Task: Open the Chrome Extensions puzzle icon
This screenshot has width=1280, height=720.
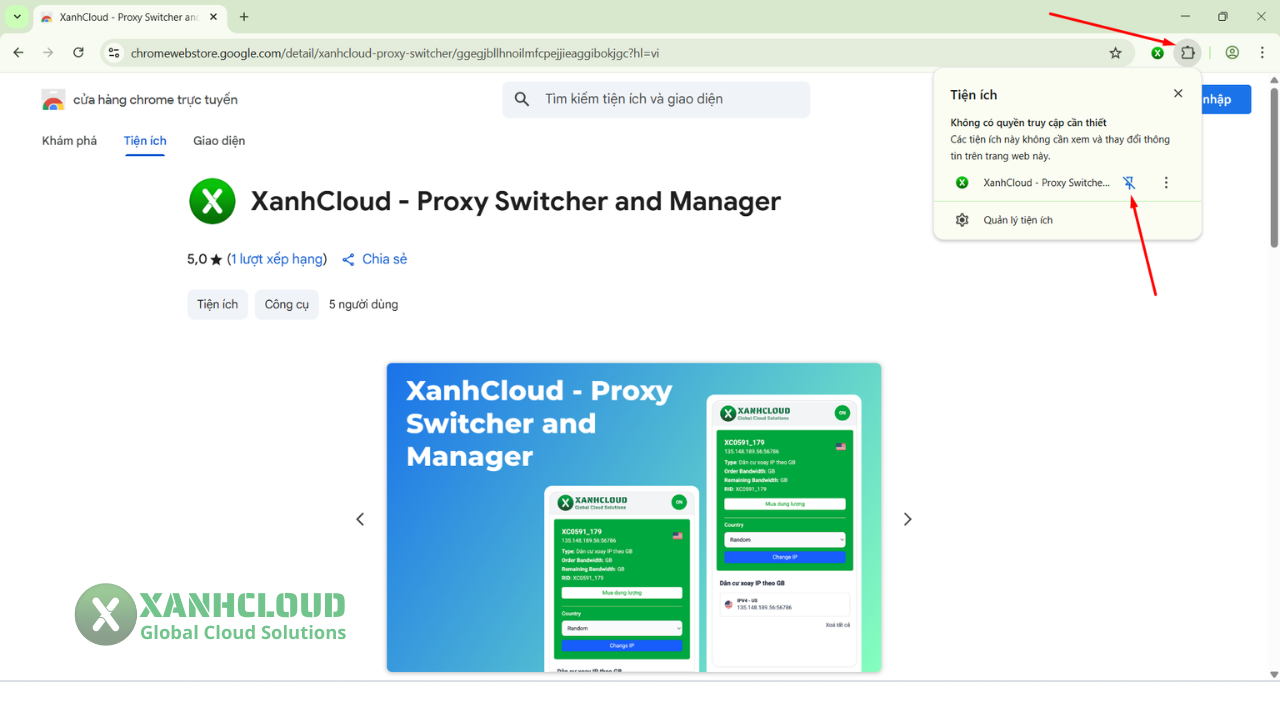Action: tap(1187, 53)
